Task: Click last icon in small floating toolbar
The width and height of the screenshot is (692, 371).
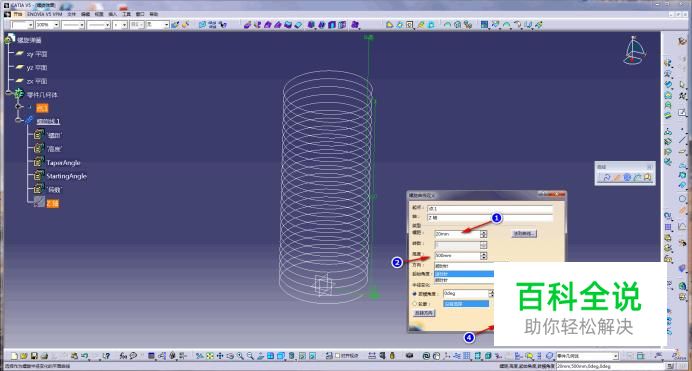Action: pyautogui.click(x=647, y=177)
